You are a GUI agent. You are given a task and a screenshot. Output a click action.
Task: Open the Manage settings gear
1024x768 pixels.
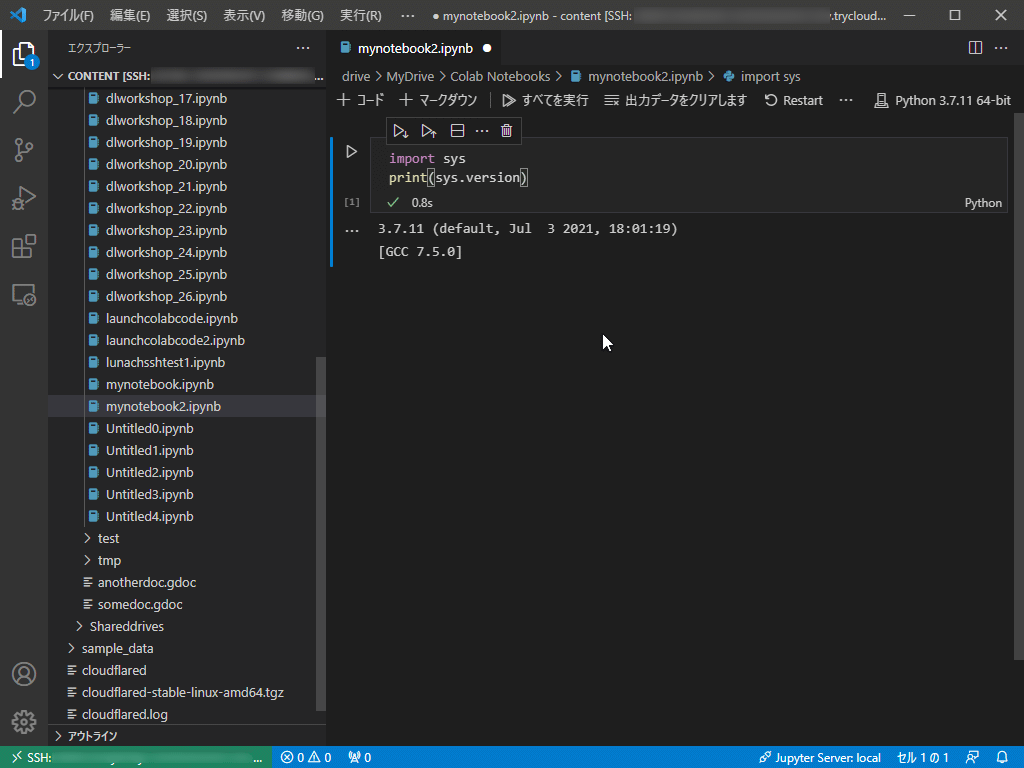24,721
